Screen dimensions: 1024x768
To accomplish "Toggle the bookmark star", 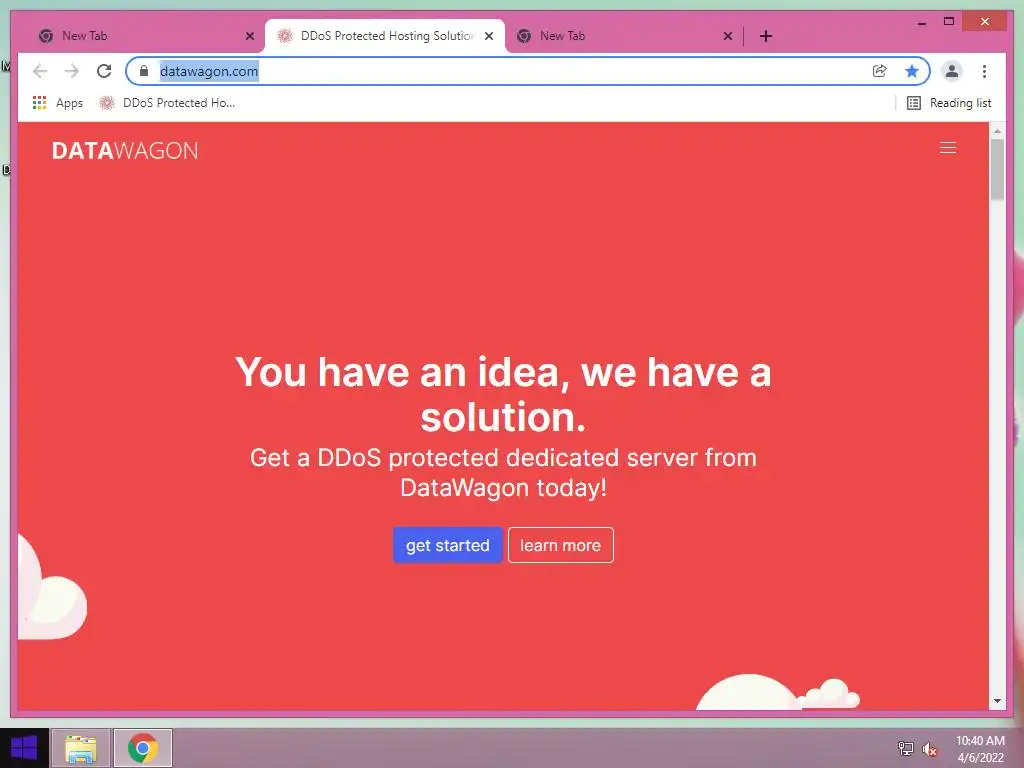I will pyautogui.click(x=912, y=71).
